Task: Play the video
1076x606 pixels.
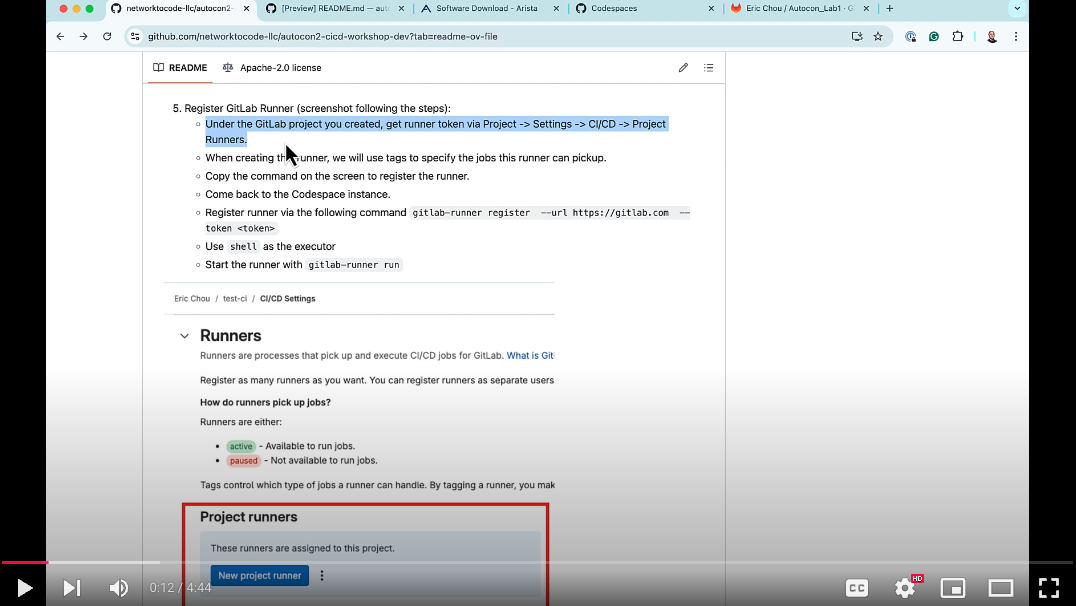Action: click(25, 588)
